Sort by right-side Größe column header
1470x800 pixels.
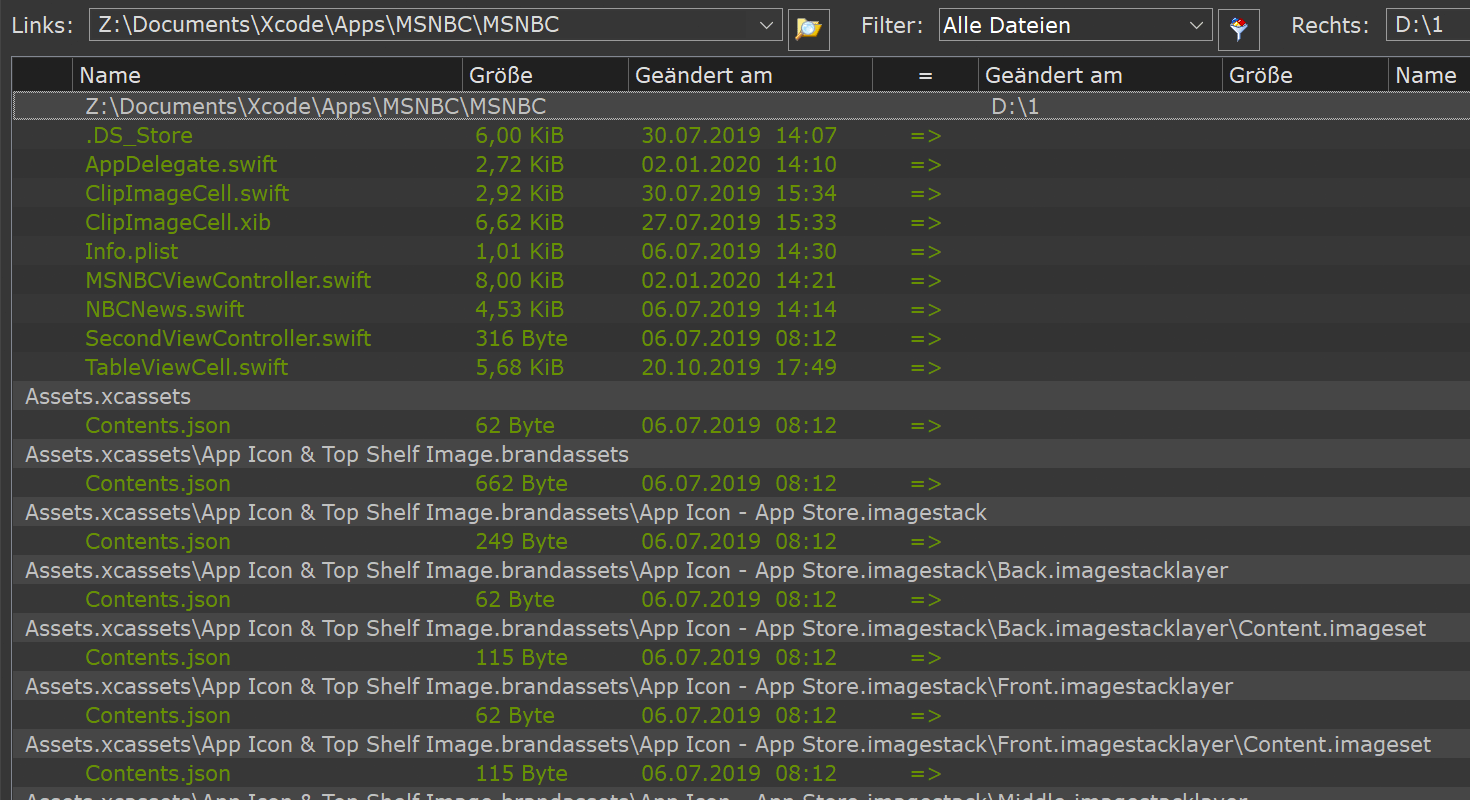pyautogui.click(x=1305, y=75)
